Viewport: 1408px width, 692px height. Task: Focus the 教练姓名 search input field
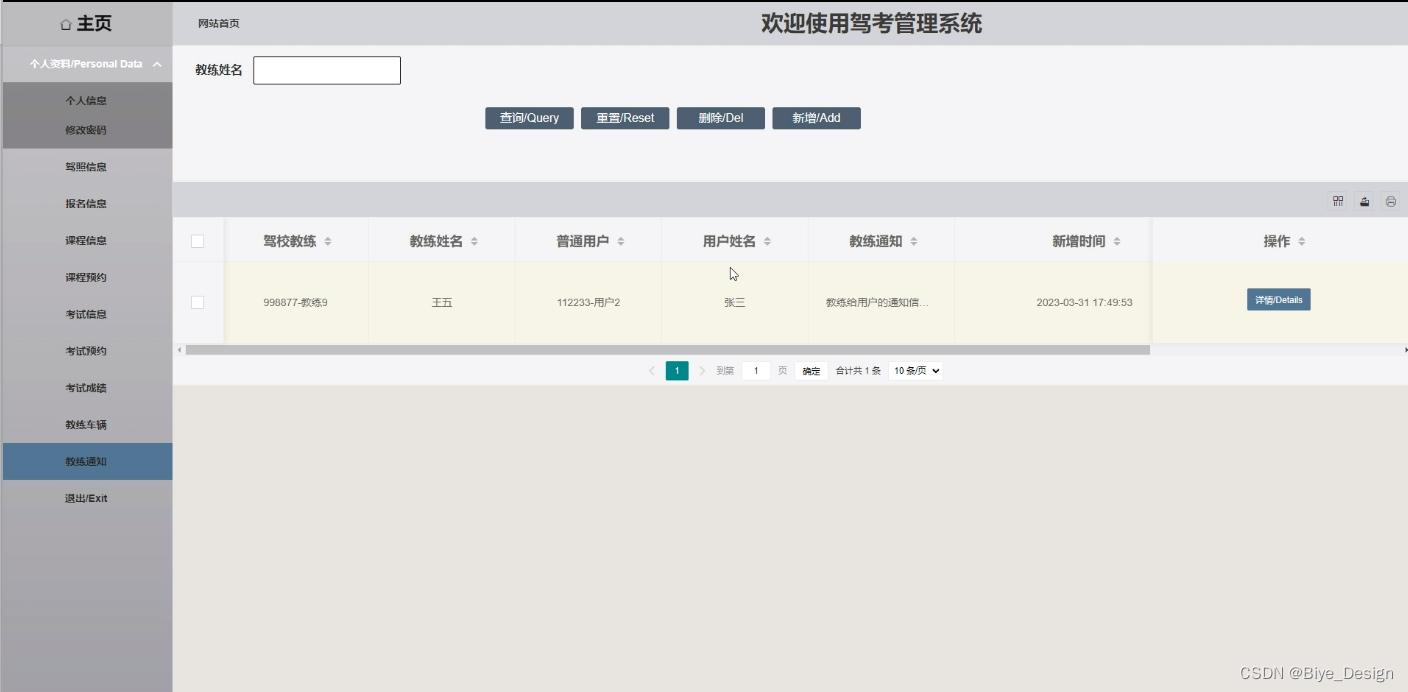pos(327,70)
